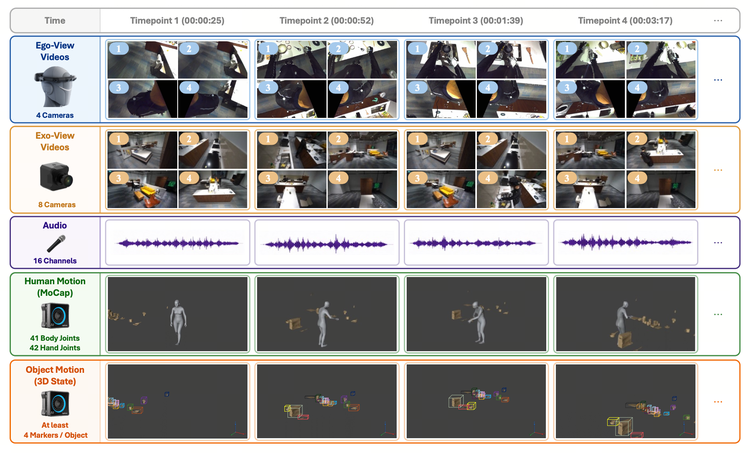Open the Timepoint 1 human motion mocap view
Image resolution: width=750 pixels, height=453 pixels.
point(177,314)
